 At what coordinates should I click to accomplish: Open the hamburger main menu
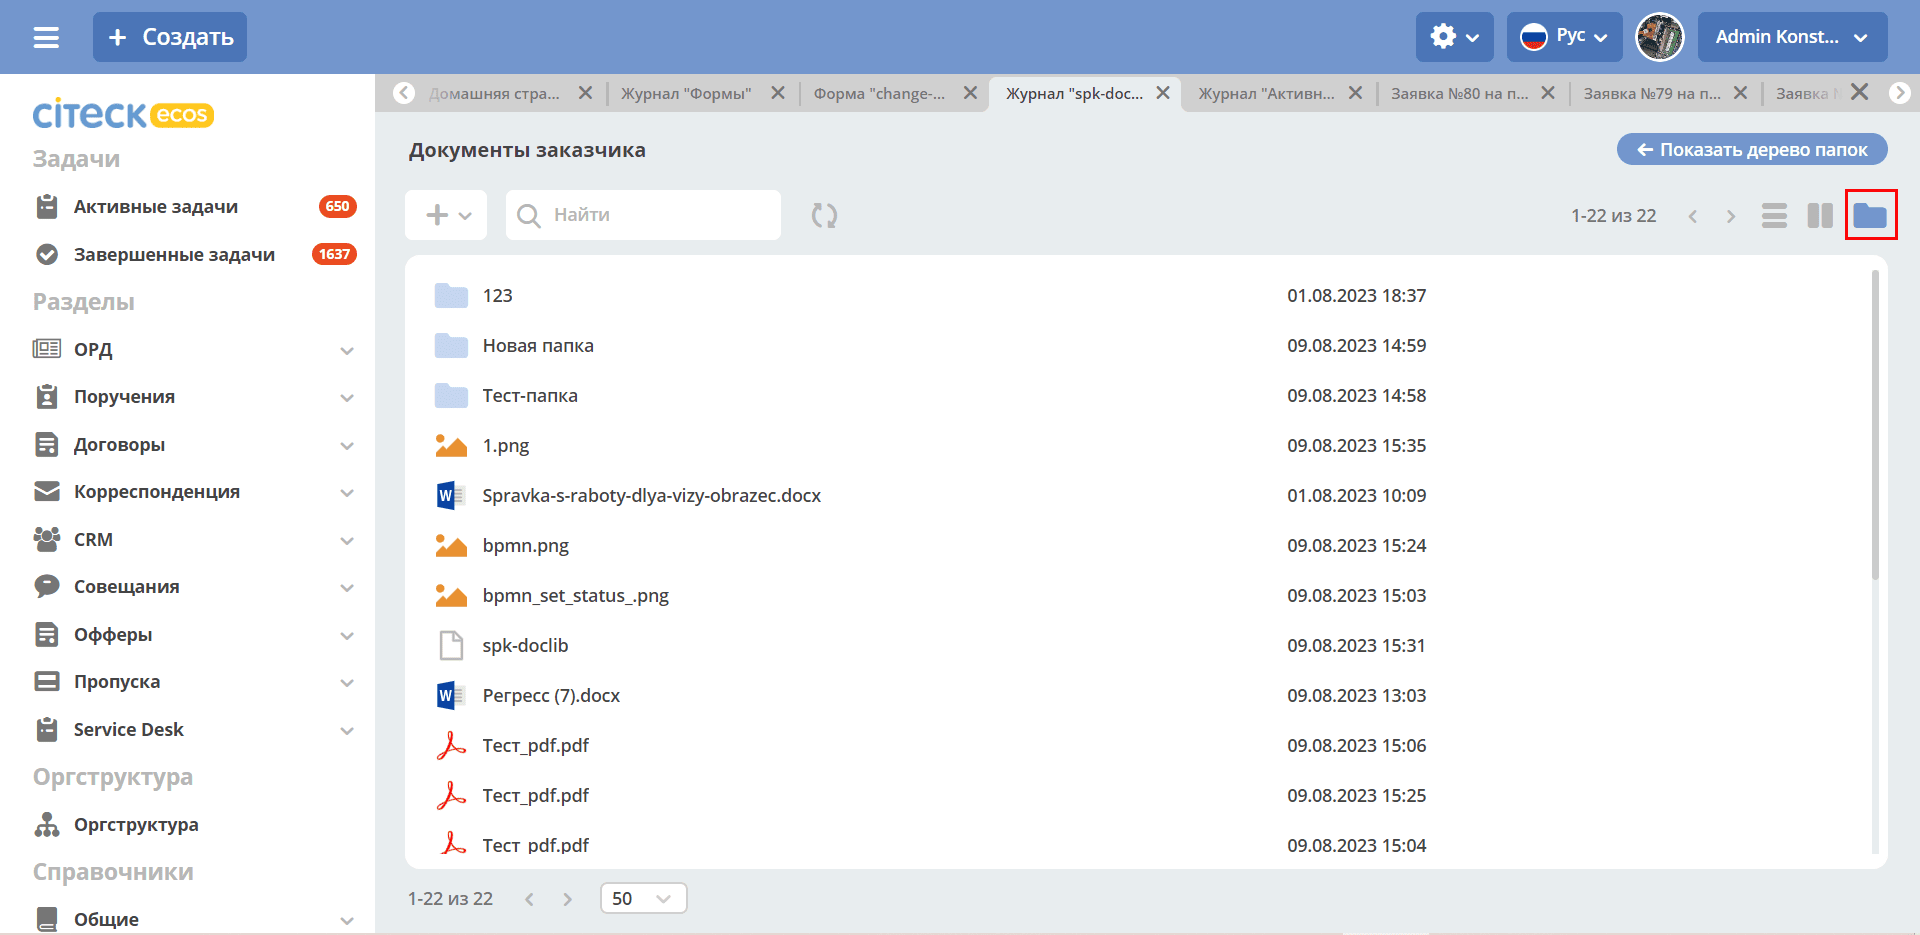pyautogui.click(x=46, y=37)
